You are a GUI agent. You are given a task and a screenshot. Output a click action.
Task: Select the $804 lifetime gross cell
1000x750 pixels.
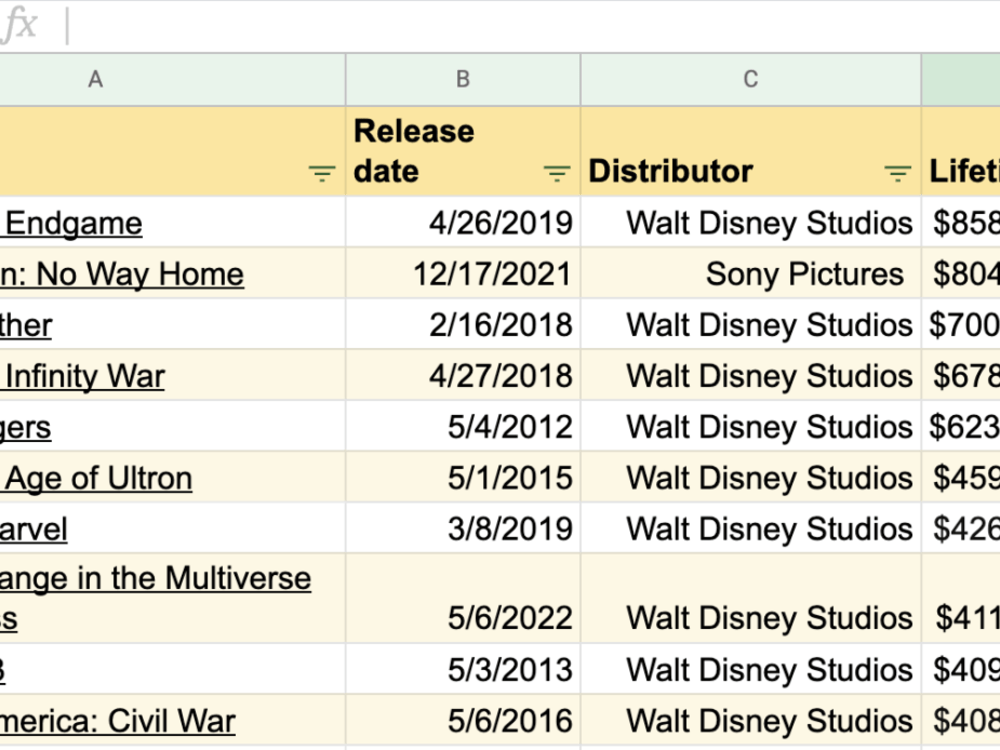tap(961, 273)
